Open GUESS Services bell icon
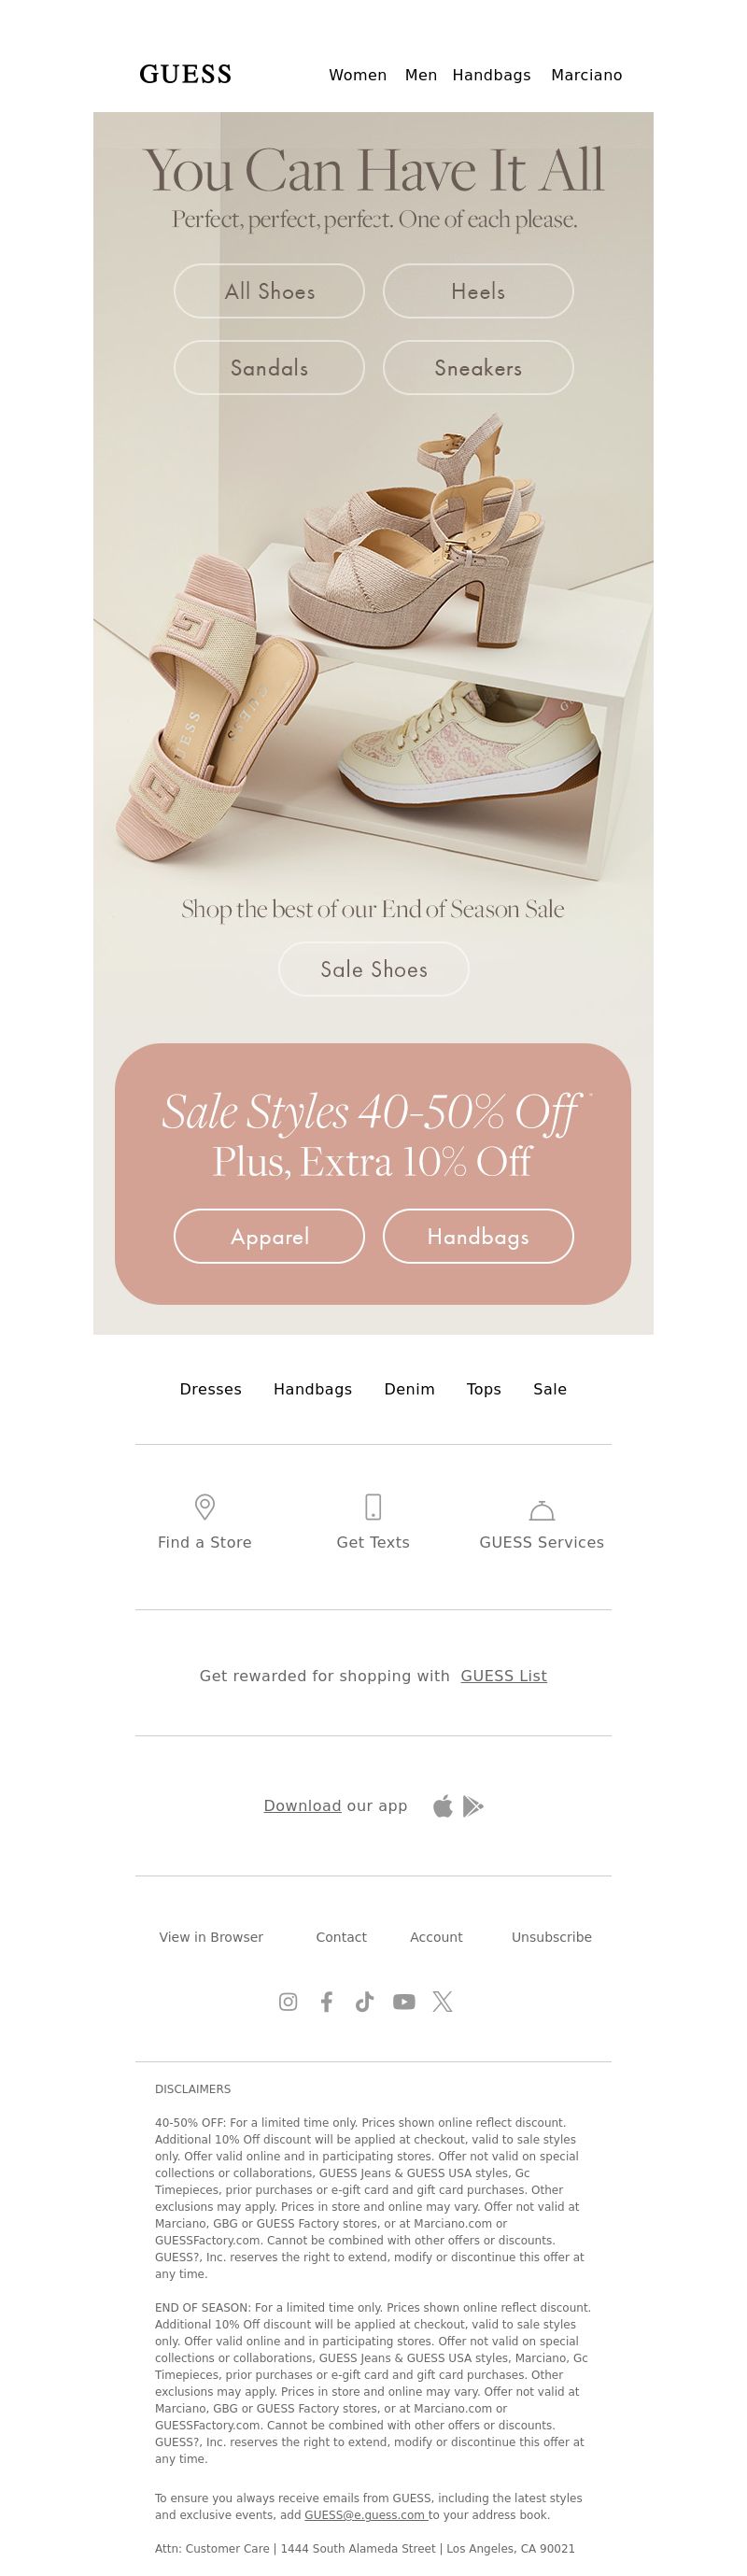This screenshot has width=747, height=2576. (x=541, y=1509)
